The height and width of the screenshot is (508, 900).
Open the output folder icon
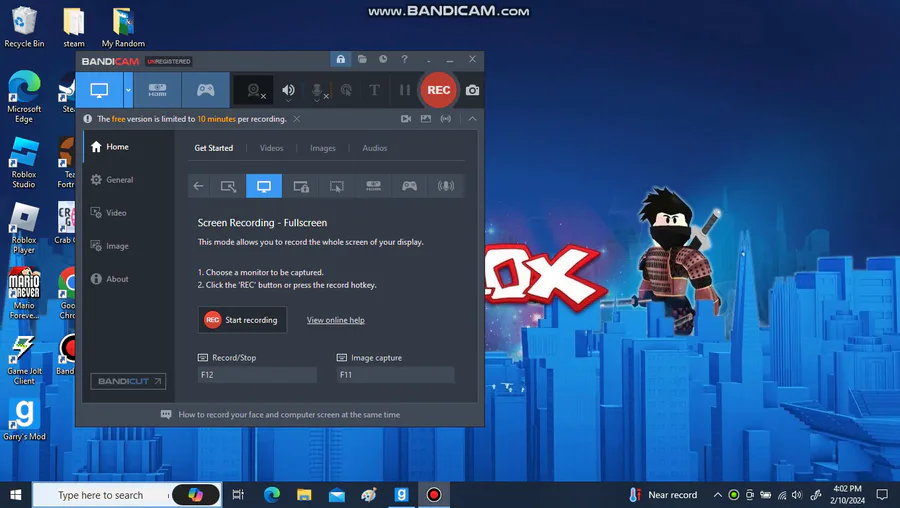pos(362,59)
